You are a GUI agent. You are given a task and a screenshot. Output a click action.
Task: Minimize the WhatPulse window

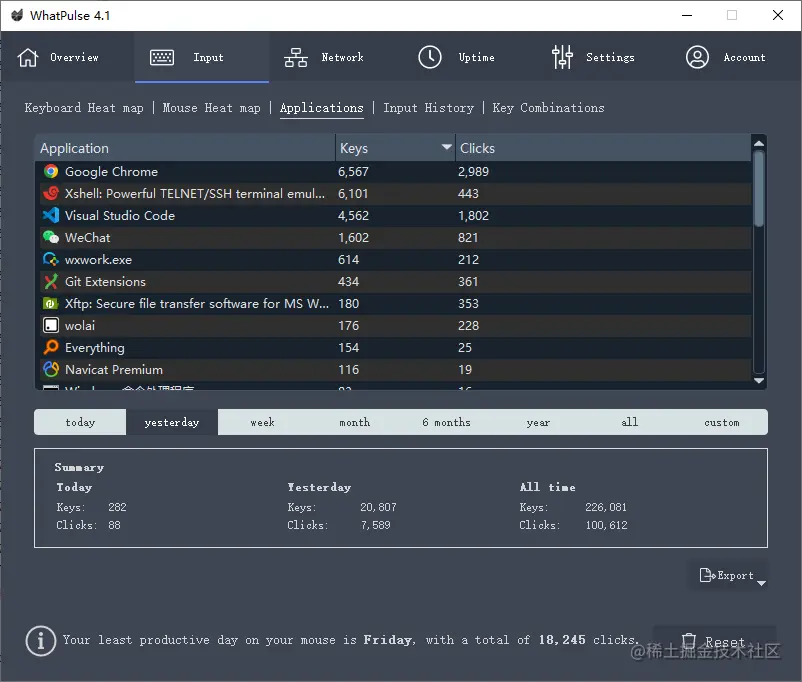[x=687, y=15]
